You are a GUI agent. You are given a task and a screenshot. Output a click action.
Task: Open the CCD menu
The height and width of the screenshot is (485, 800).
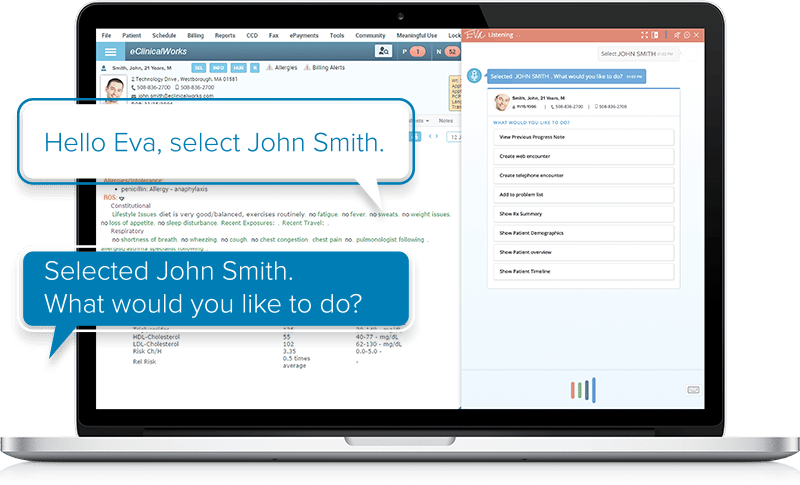[252, 35]
